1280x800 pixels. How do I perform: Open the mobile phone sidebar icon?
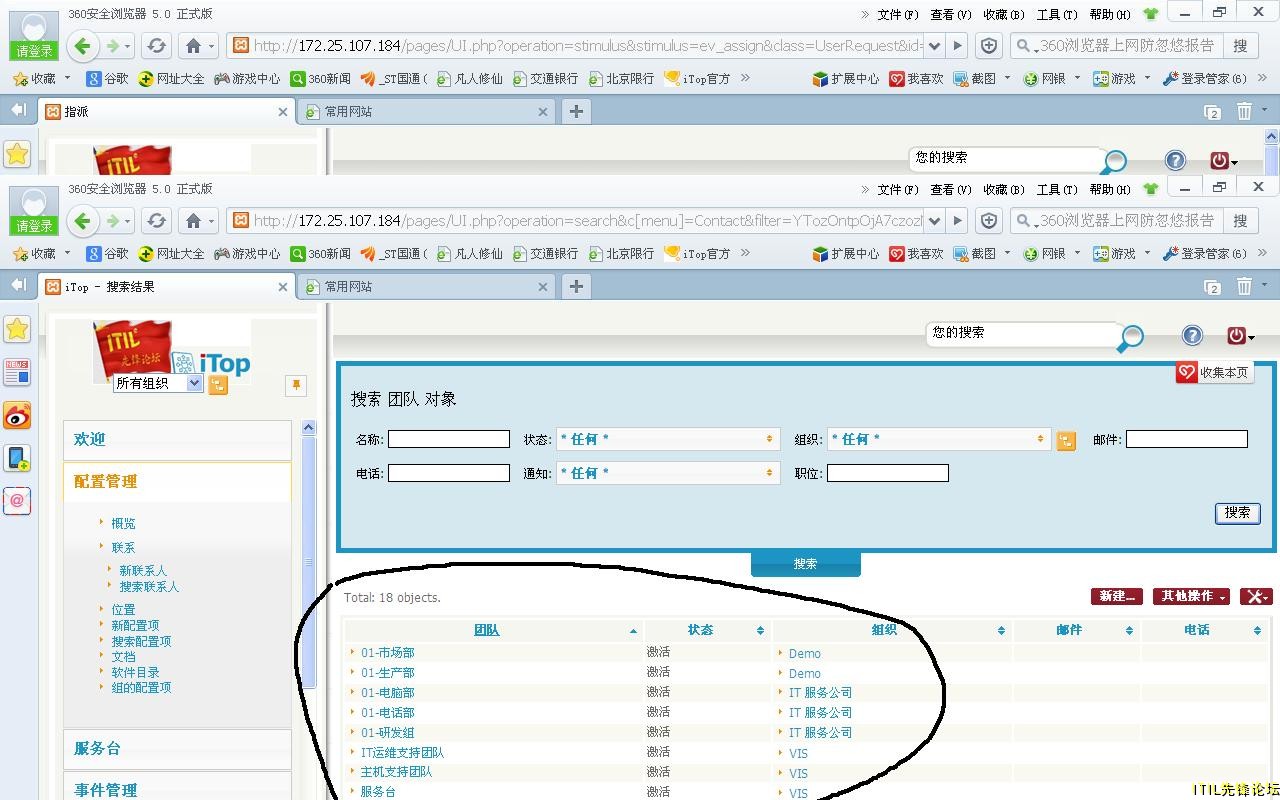point(17,458)
